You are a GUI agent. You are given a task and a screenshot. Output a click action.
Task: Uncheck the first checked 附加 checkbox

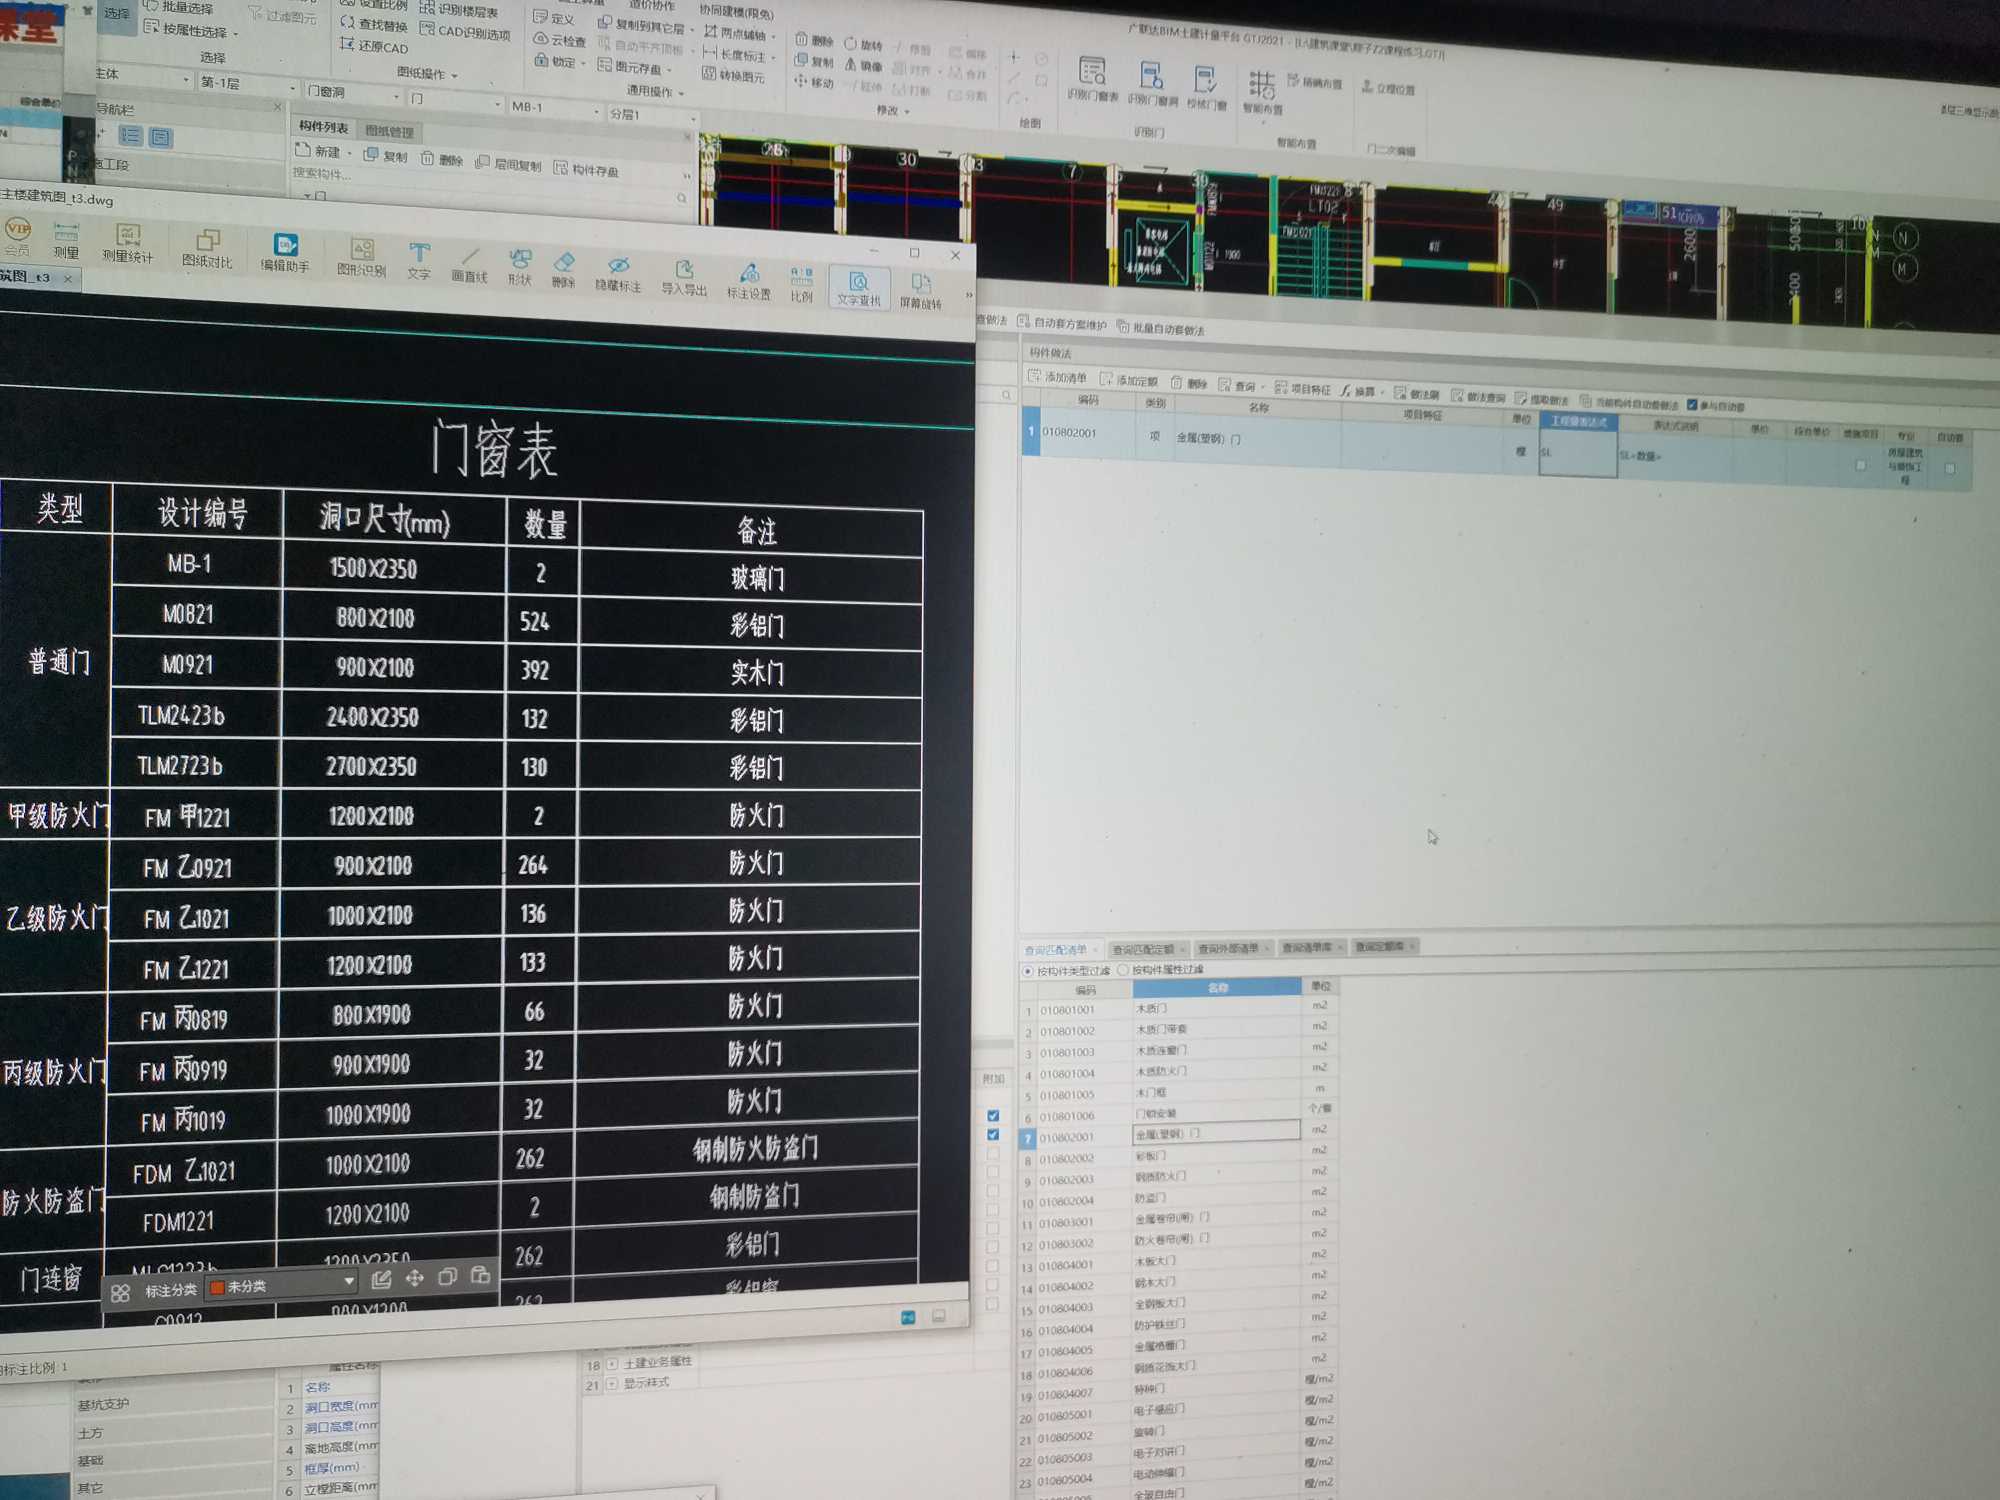click(993, 1115)
